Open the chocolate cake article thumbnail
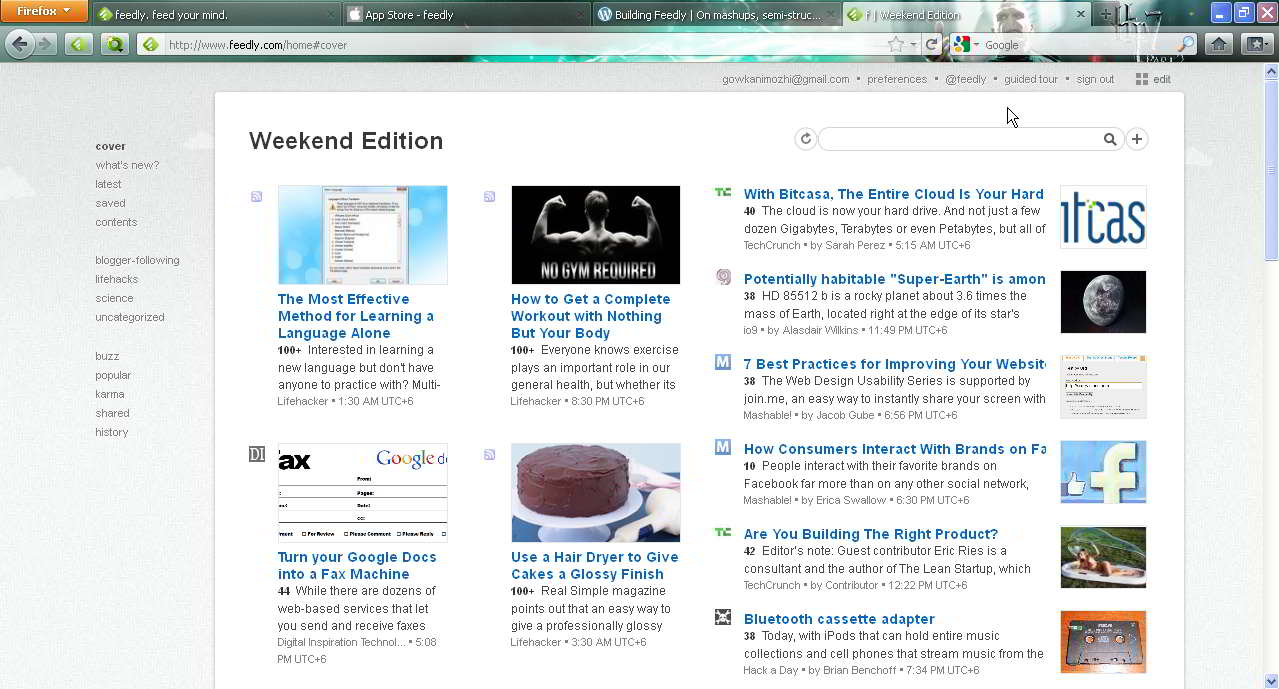 pos(596,493)
